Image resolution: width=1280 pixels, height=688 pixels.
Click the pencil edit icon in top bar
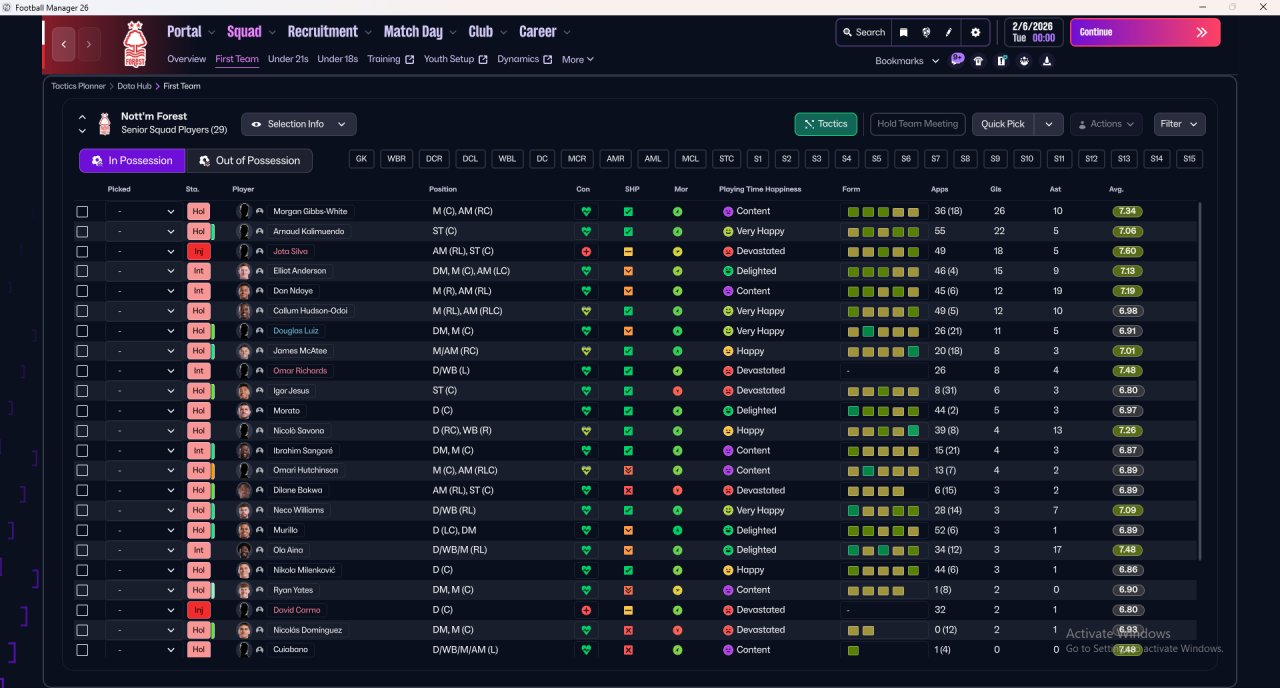coord(948,32)
